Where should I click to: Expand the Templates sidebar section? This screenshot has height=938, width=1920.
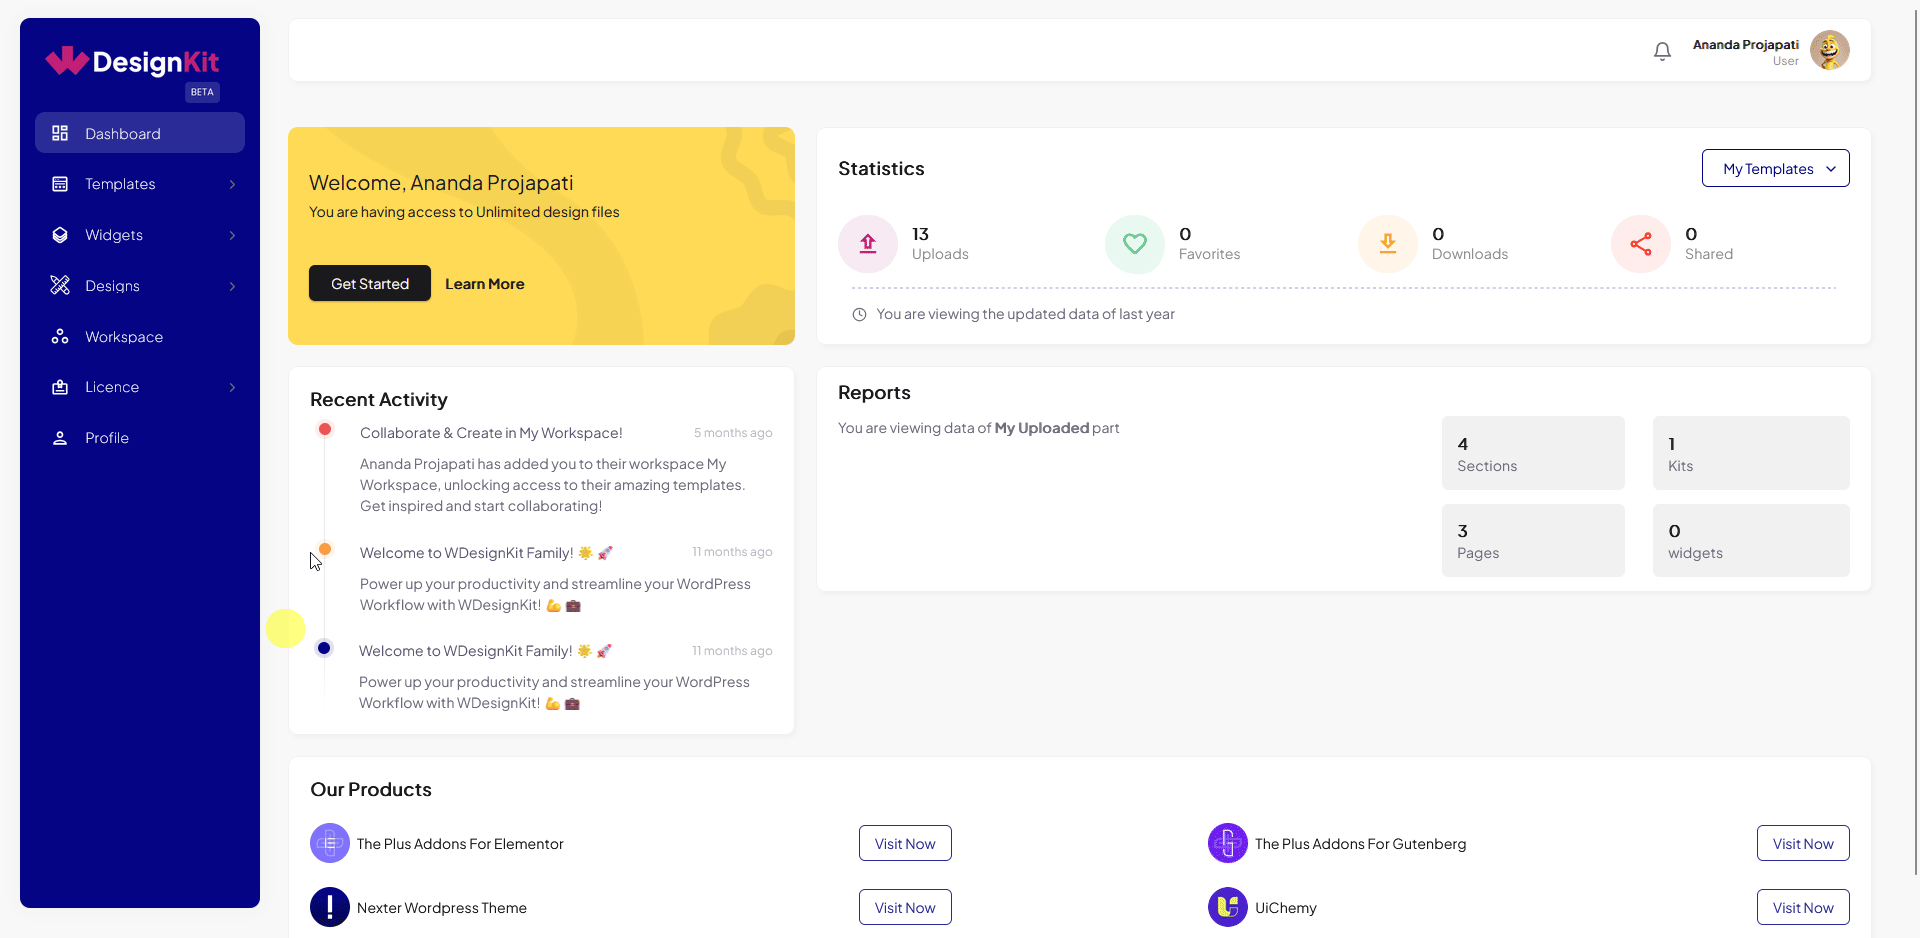[x=139, y=183]
